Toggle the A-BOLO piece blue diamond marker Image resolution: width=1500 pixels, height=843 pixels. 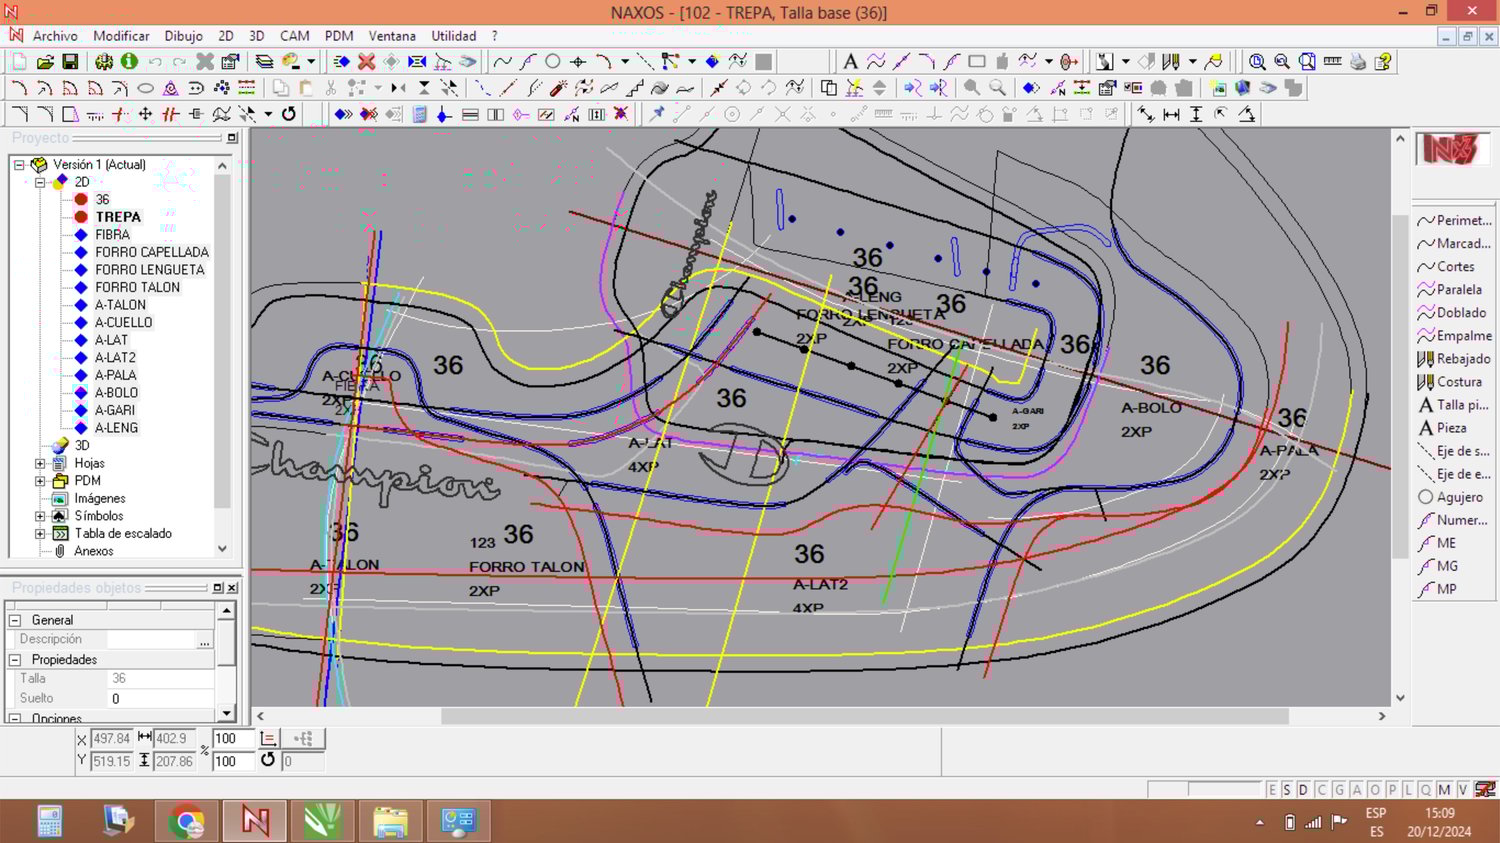[x=81, y=393]
